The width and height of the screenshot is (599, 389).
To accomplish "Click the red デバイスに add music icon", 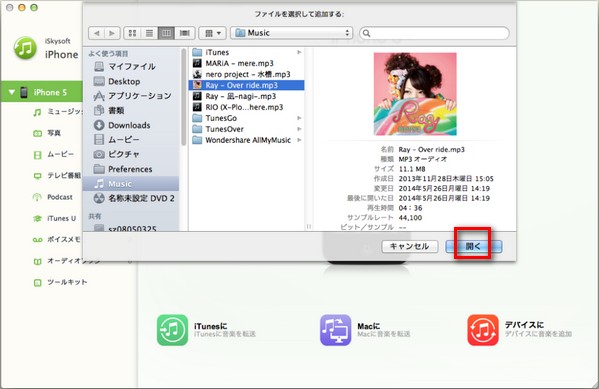I will tap(483, 330).
